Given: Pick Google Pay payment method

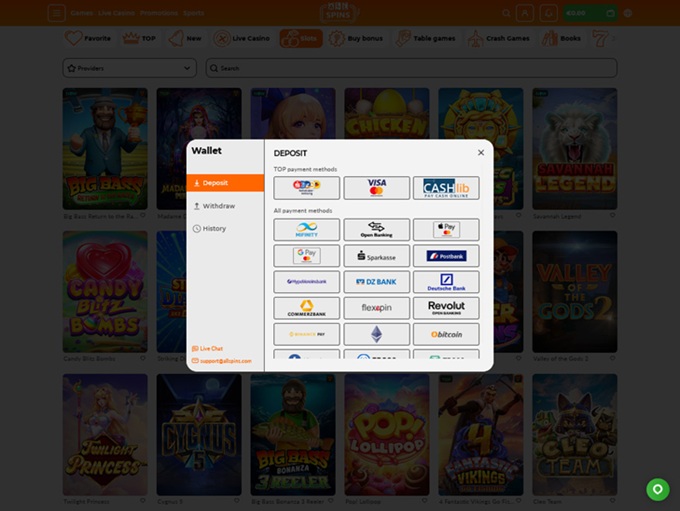Looking at the screenshot, I should (x=306, y=256).
